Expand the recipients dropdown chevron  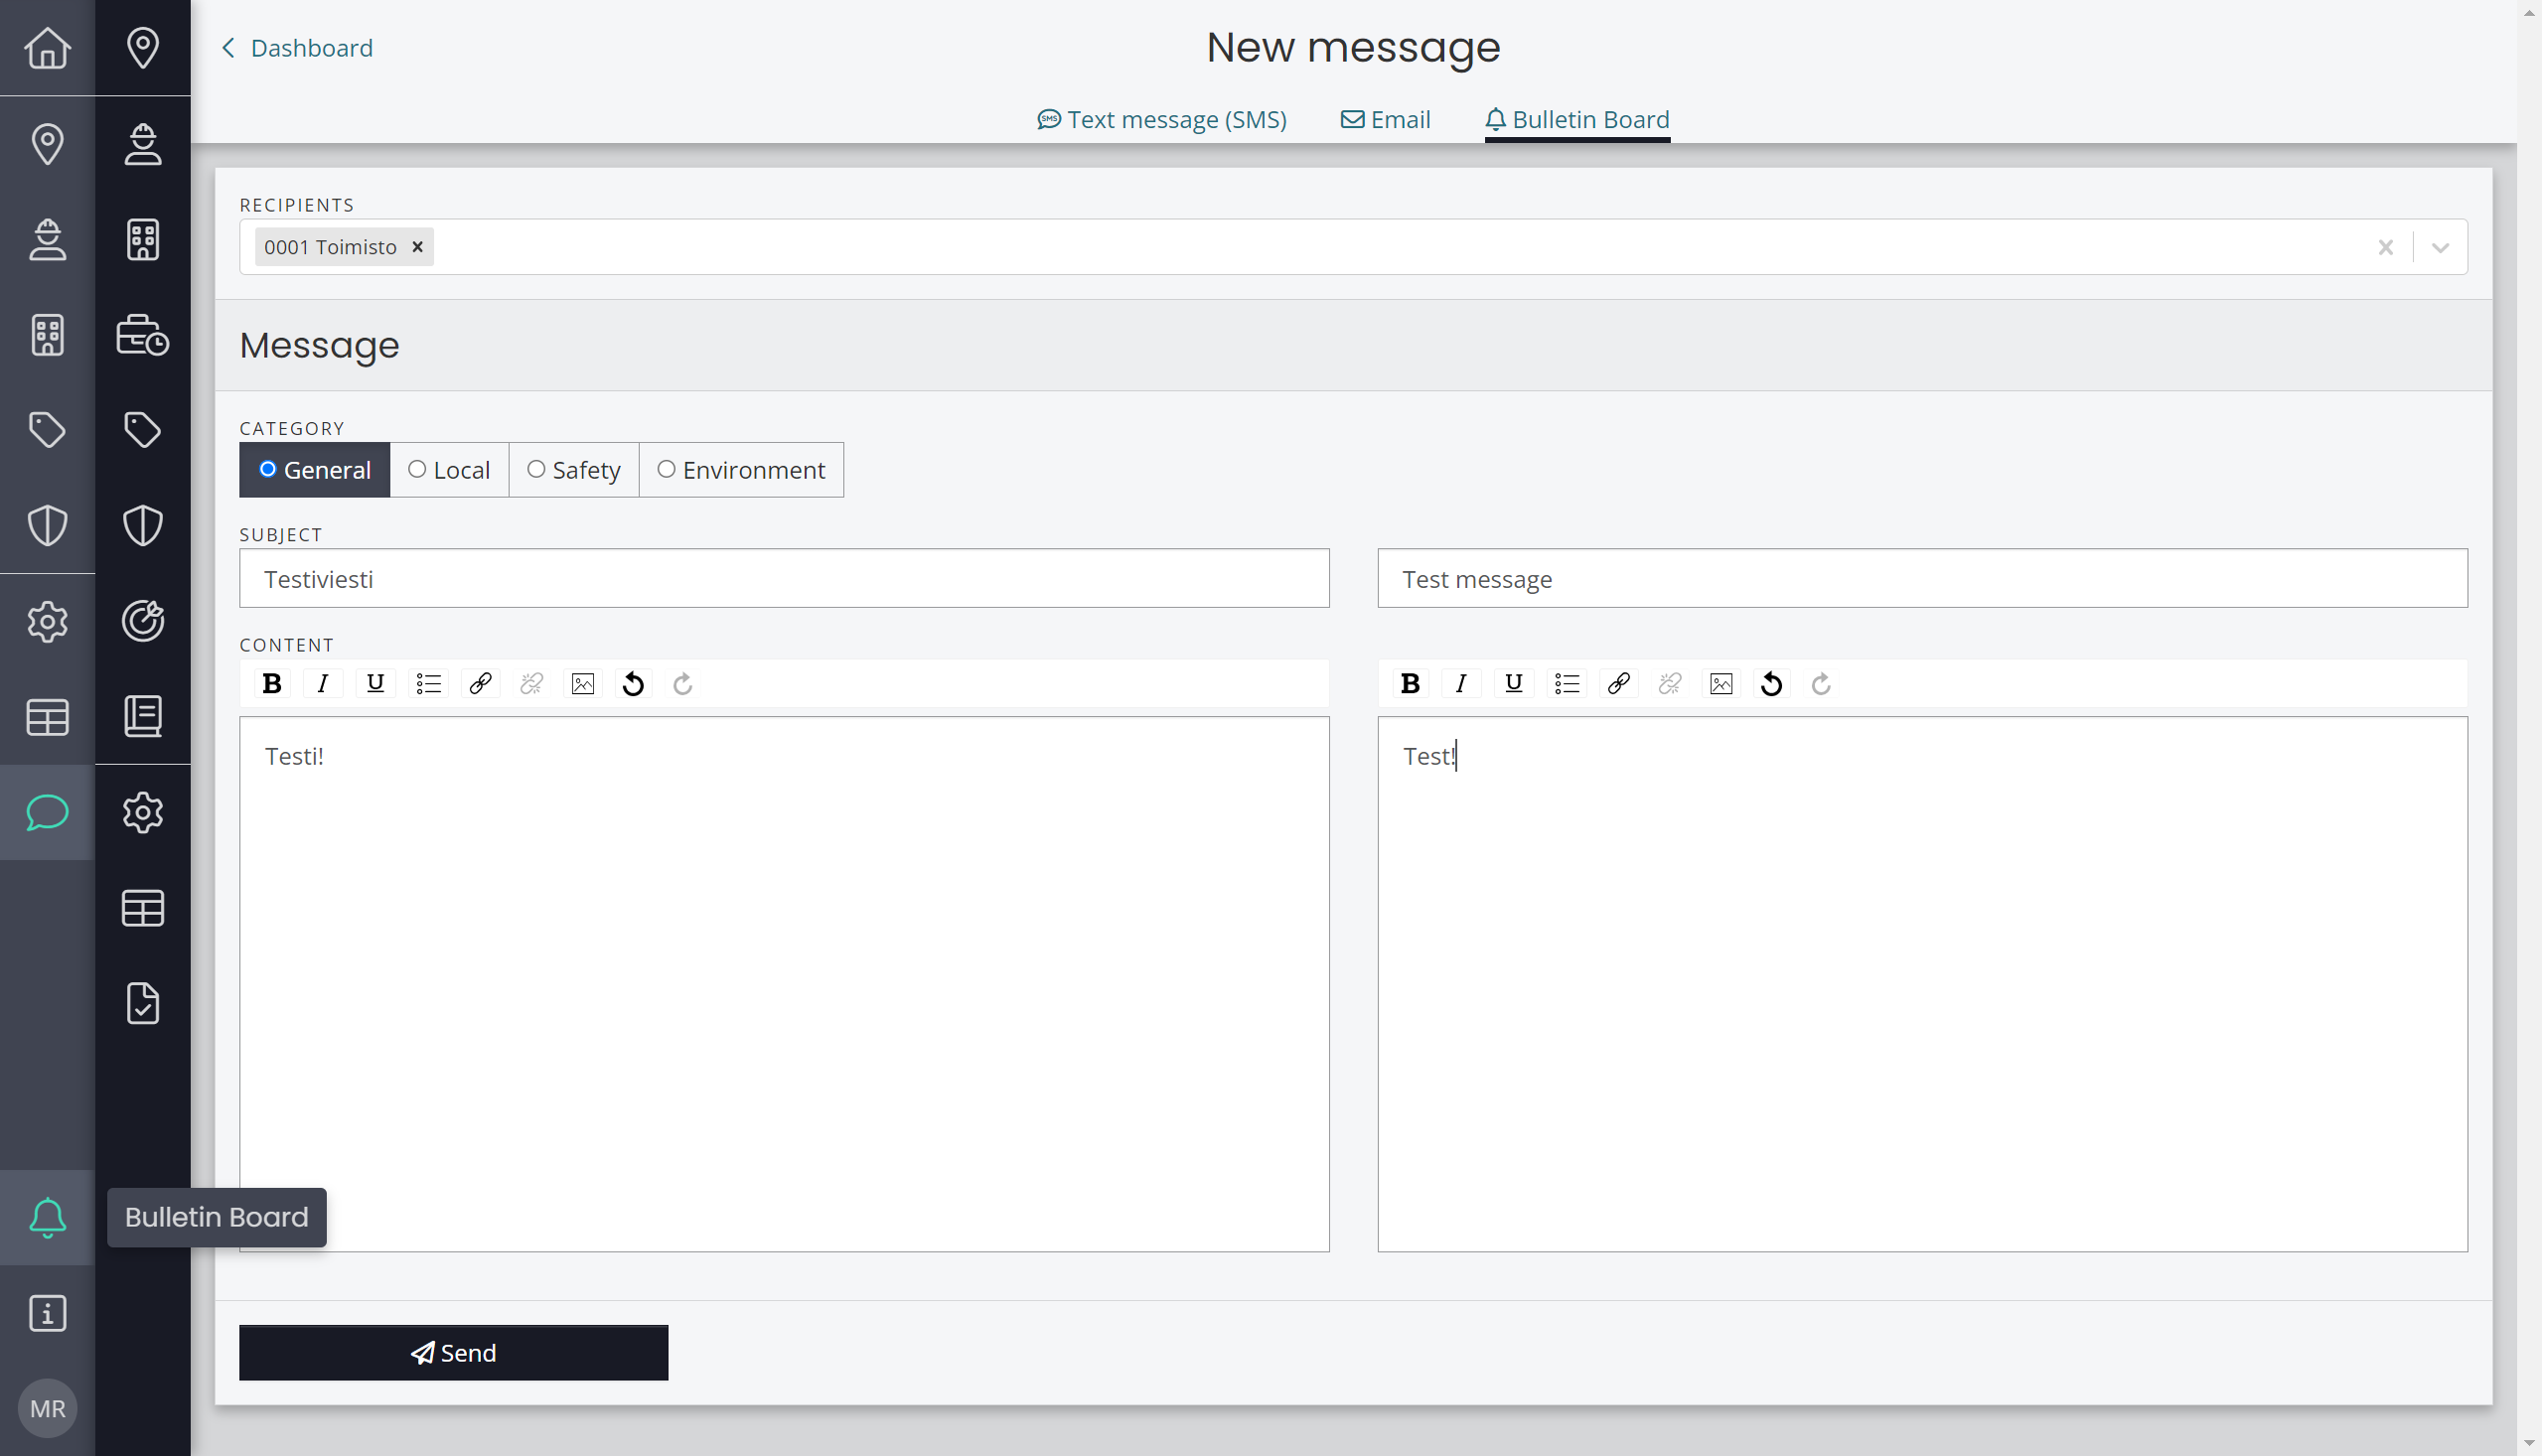(x=2440, y=247)
